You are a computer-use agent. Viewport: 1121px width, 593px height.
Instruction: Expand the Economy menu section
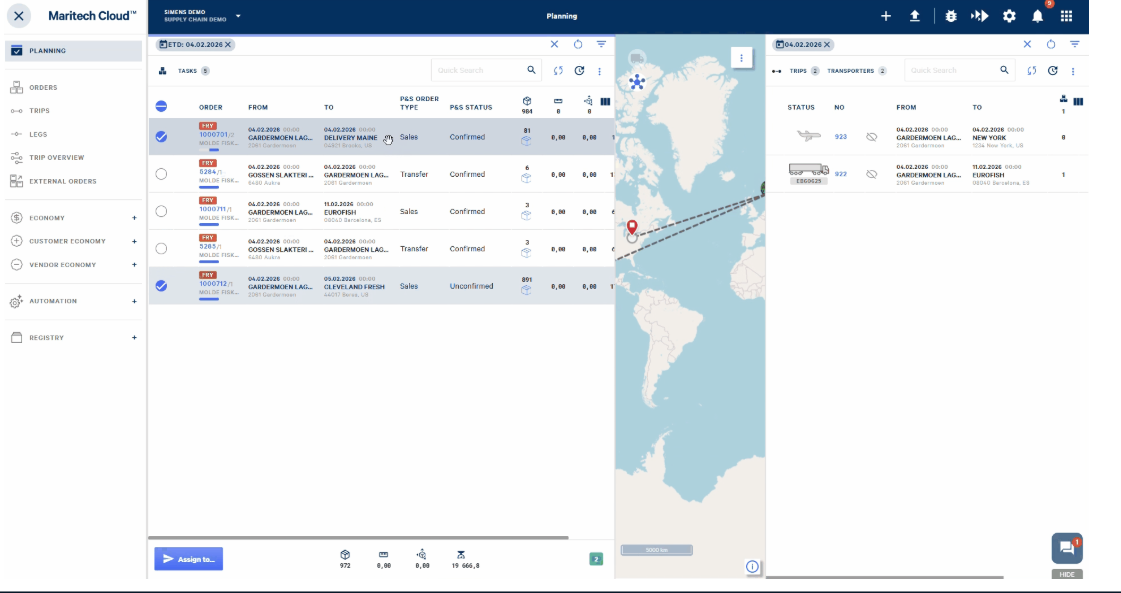coord(134,217)
